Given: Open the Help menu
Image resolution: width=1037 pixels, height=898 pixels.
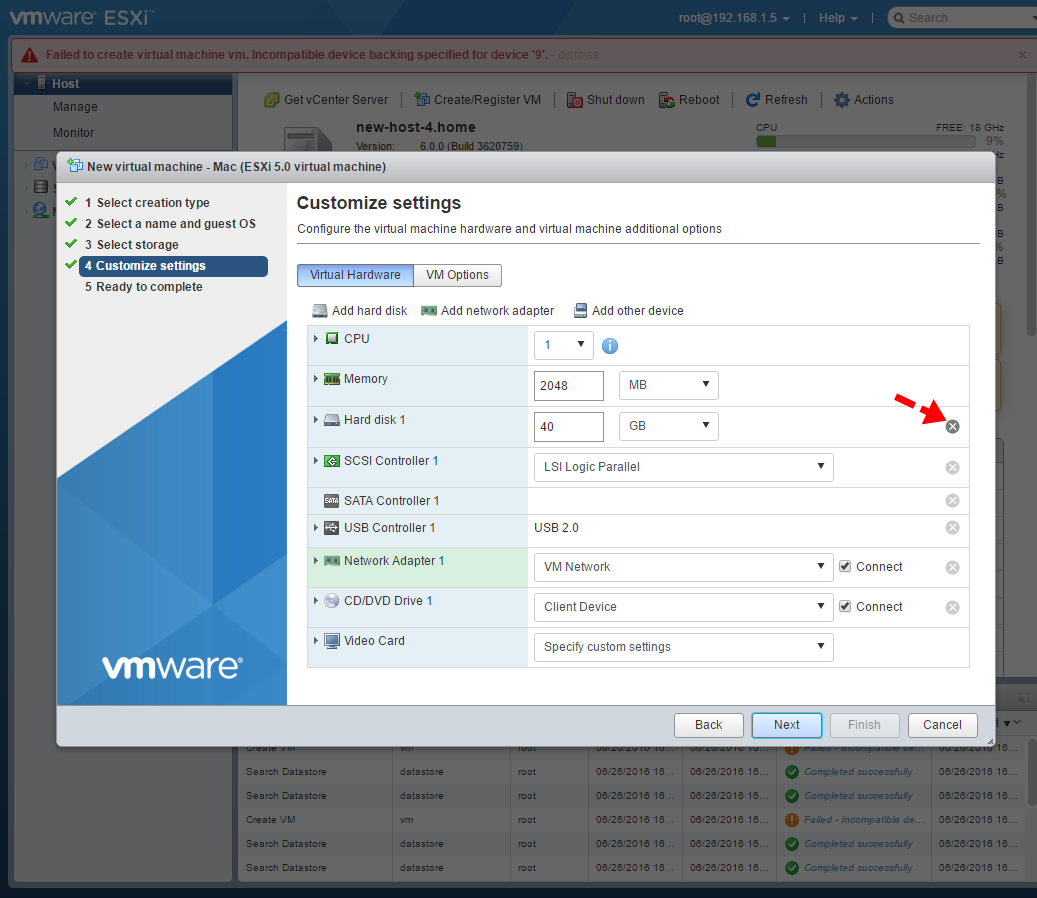Looking at the screenshot, I should coord(838,18).
